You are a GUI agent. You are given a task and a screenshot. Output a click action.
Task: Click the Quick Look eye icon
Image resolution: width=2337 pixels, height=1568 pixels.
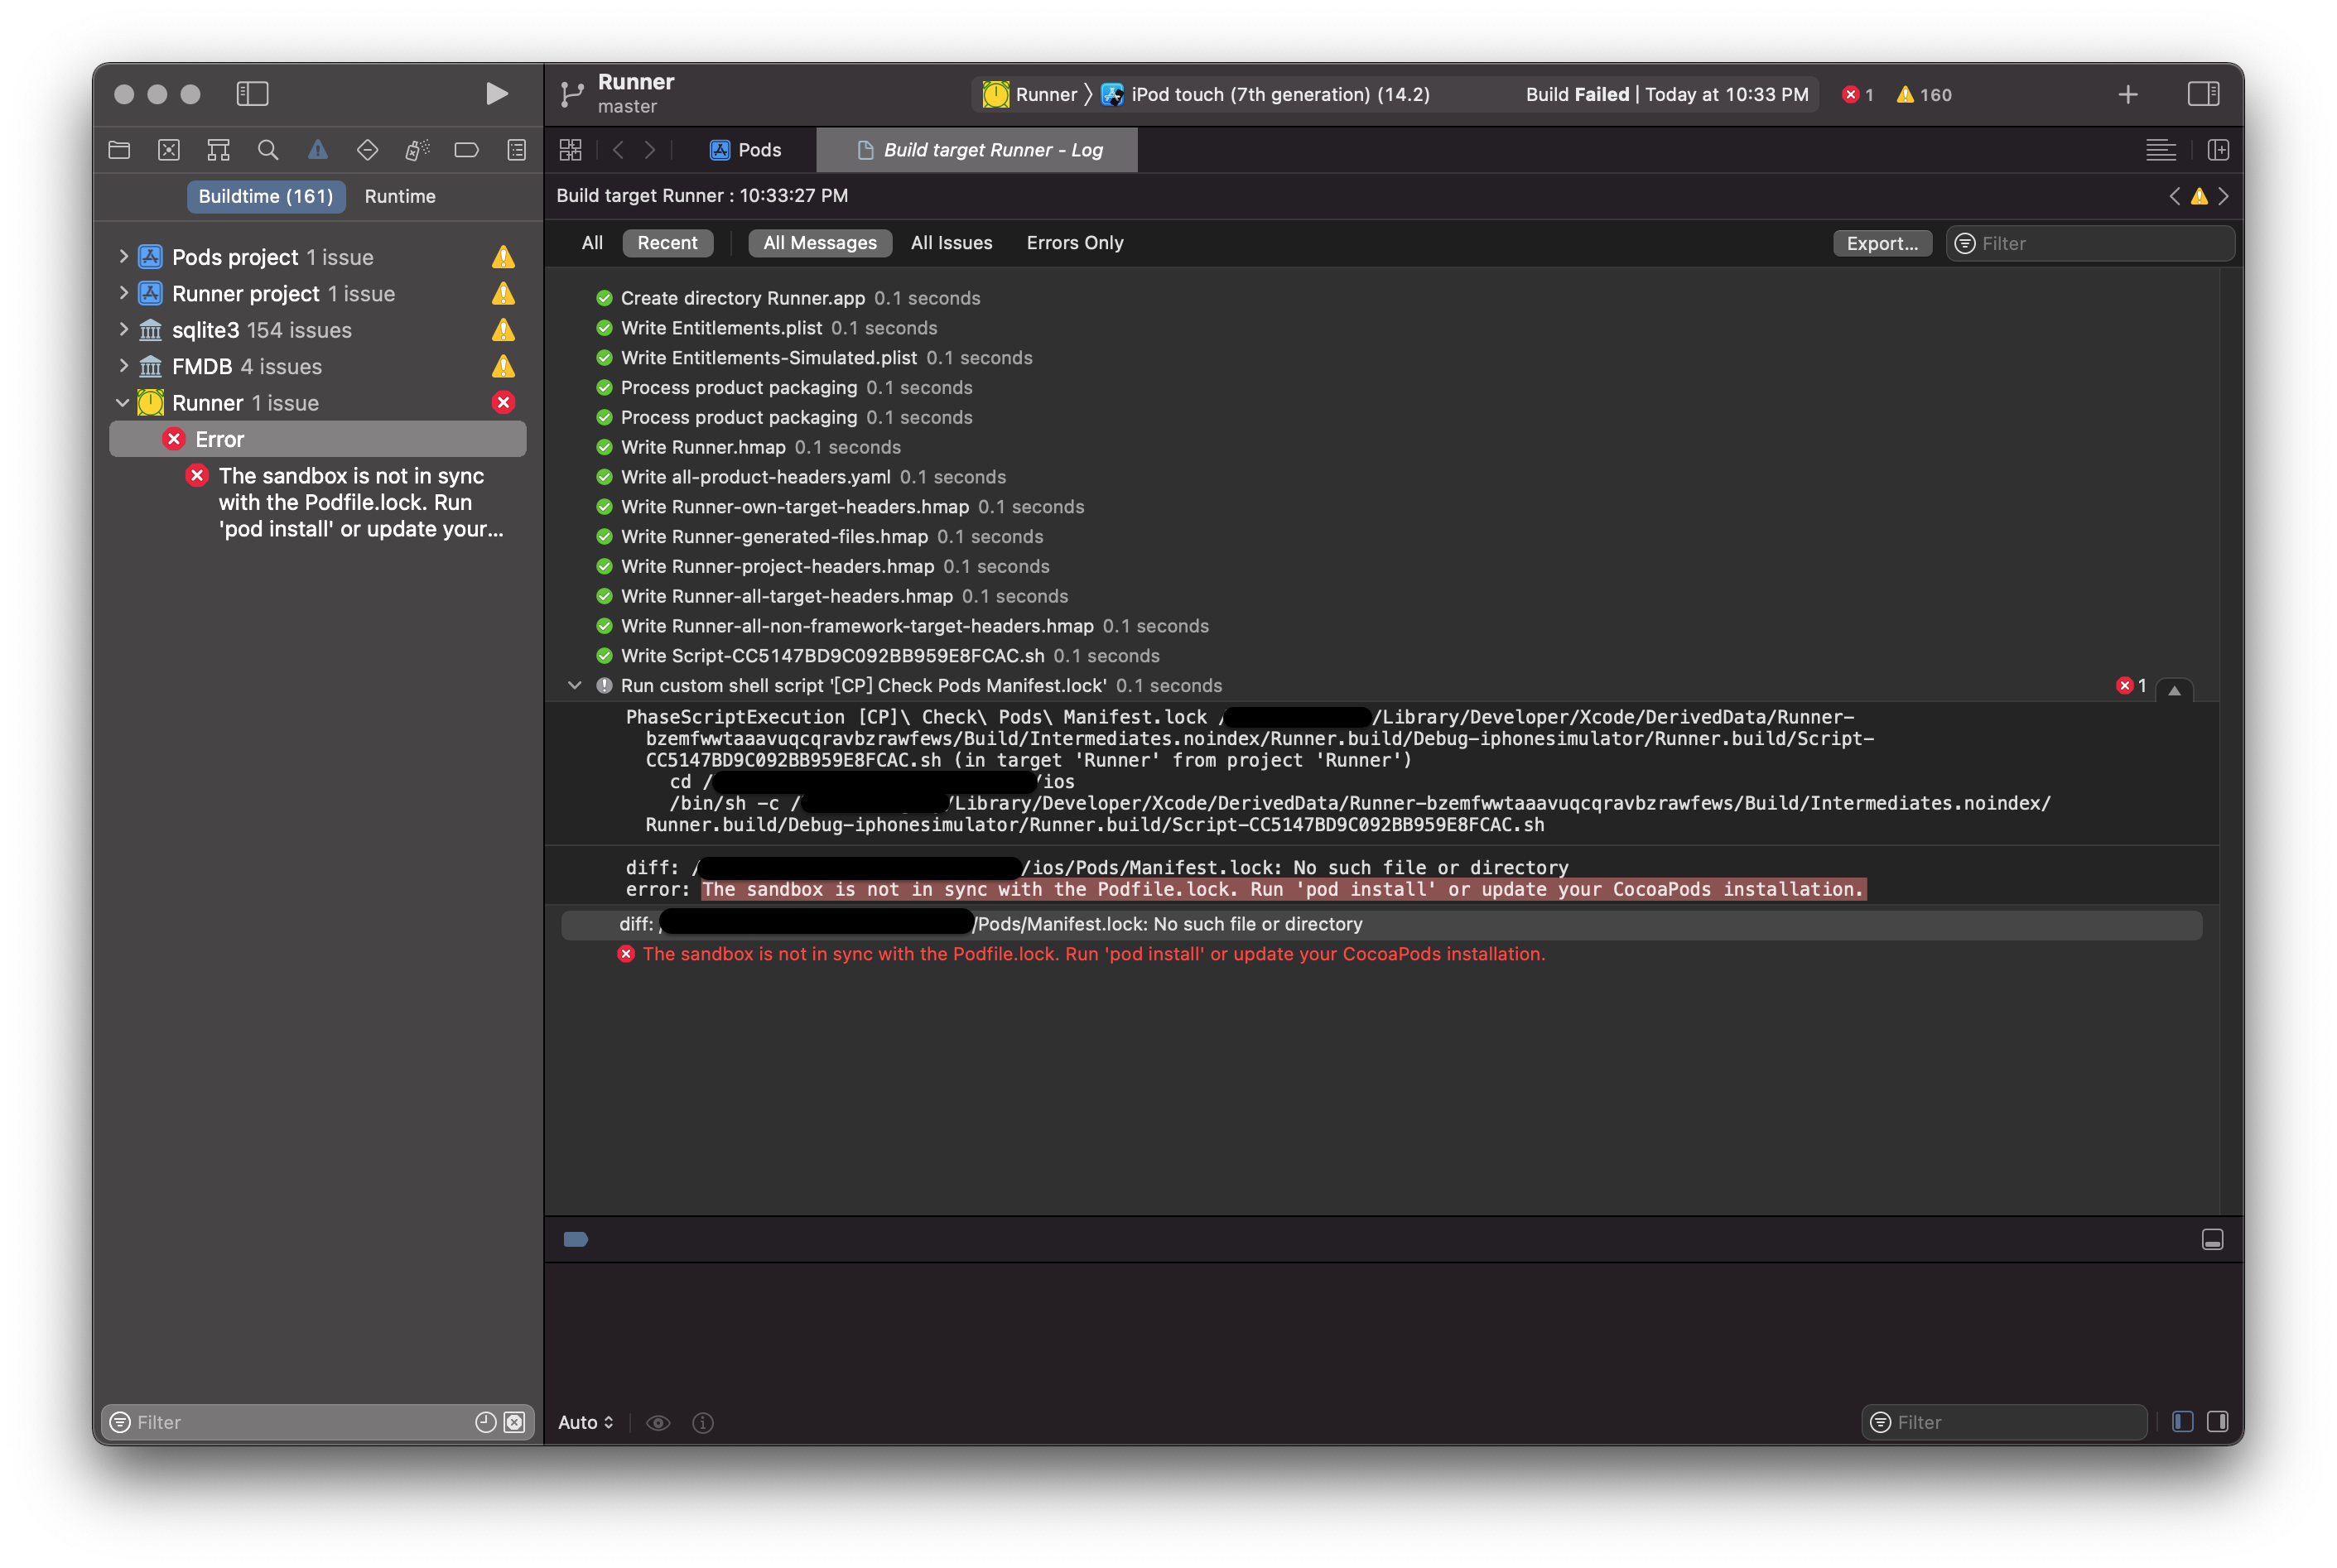(657, 1422)
